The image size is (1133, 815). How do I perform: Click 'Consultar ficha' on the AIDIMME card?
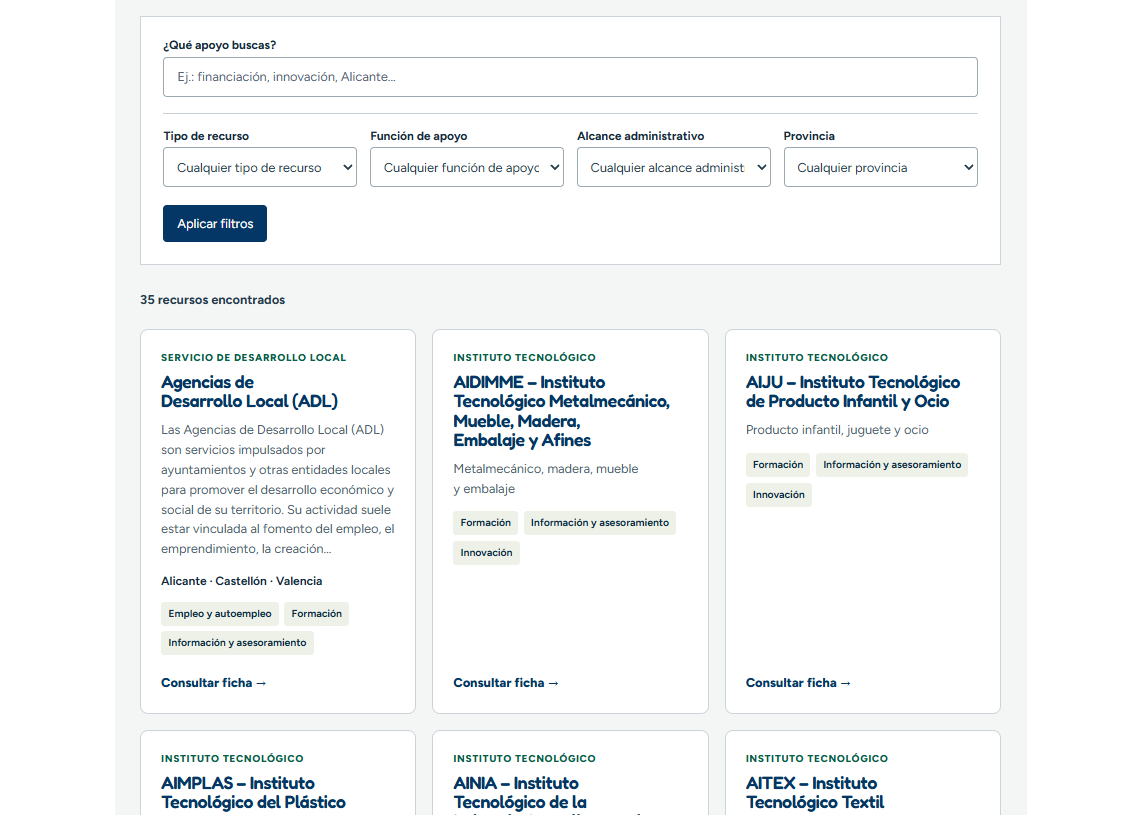[506, 683]
